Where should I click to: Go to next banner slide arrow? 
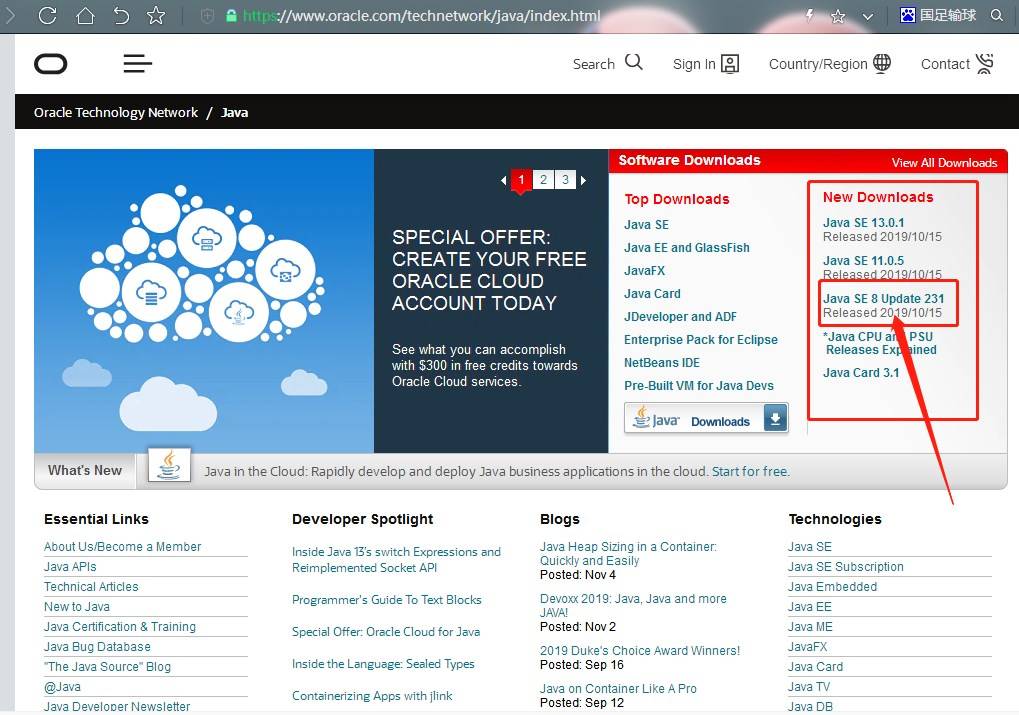[x=584, y=181]
